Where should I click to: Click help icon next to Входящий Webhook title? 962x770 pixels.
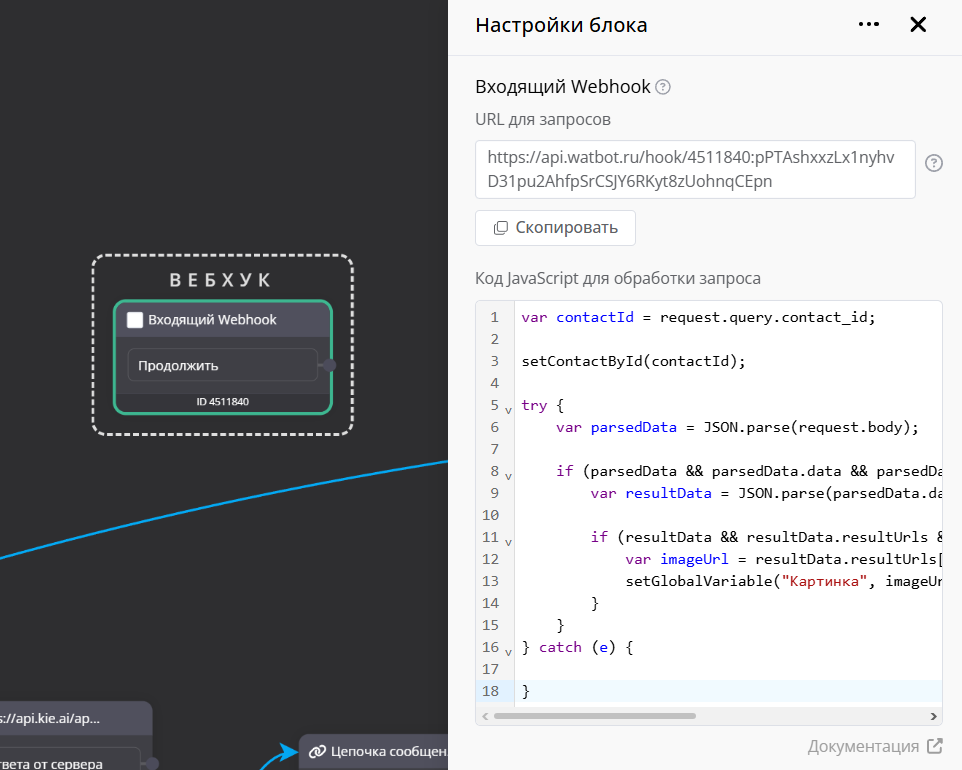662,87
